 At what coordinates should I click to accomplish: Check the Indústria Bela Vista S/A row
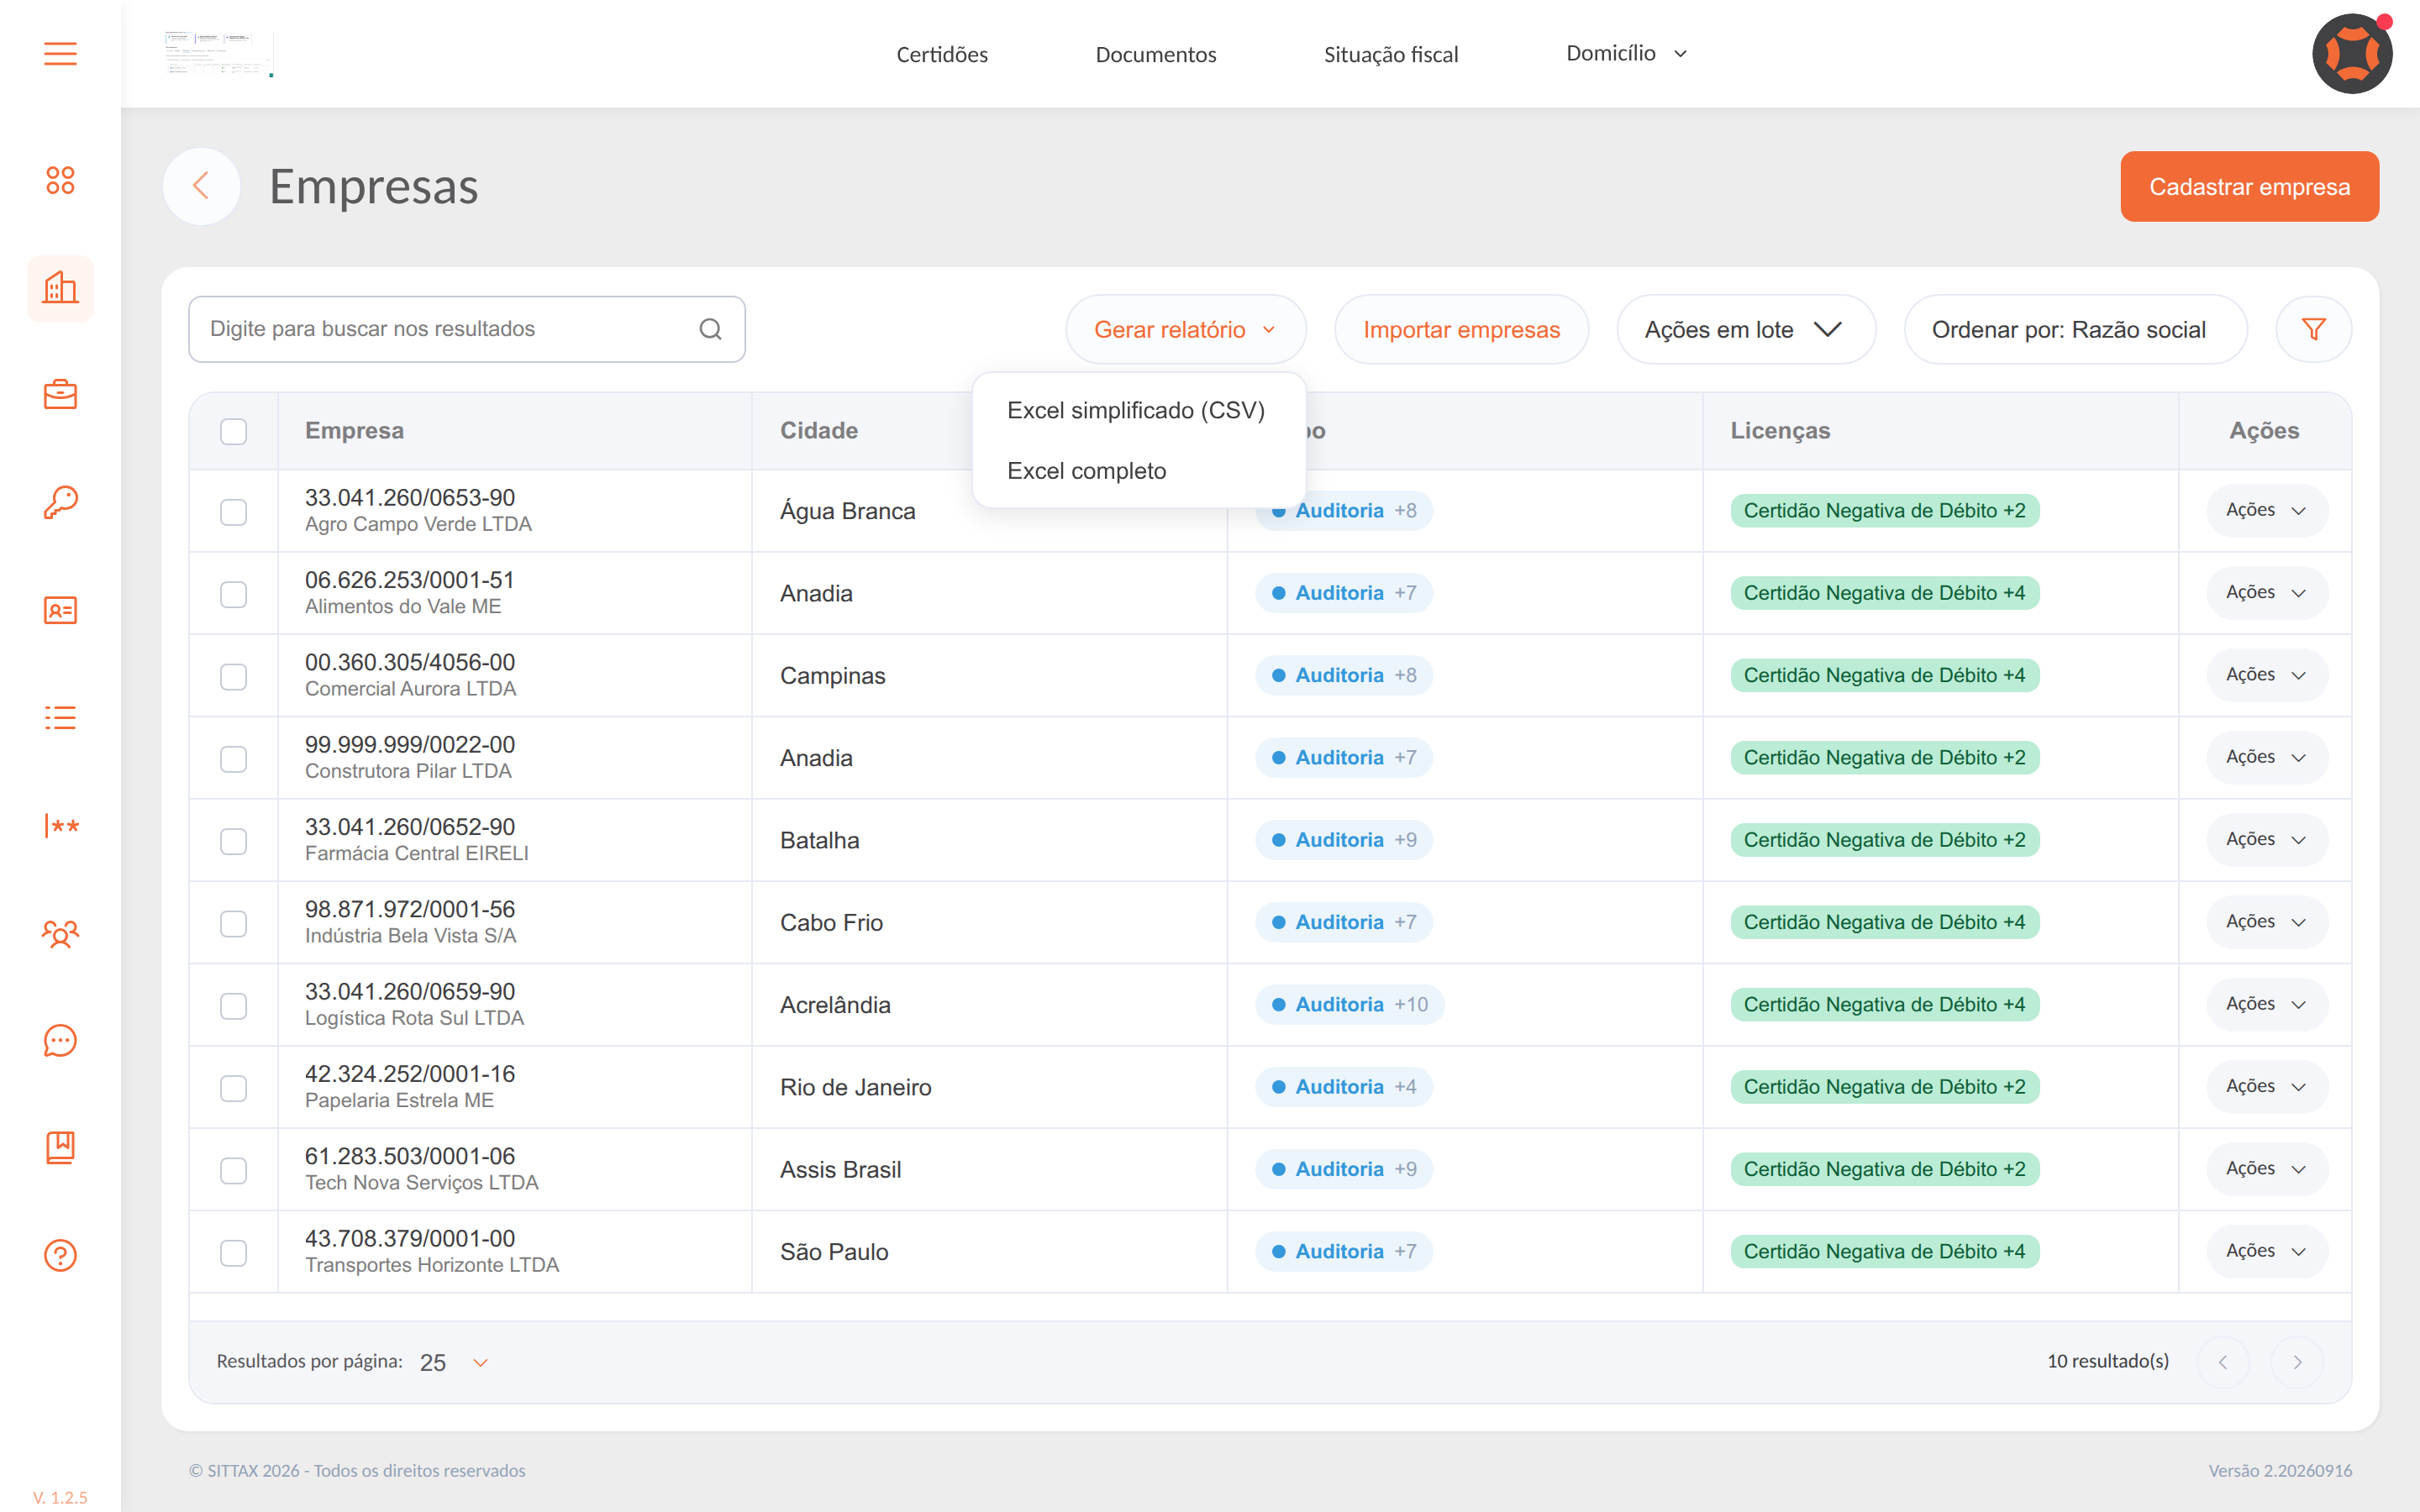(x=233, y=923)
